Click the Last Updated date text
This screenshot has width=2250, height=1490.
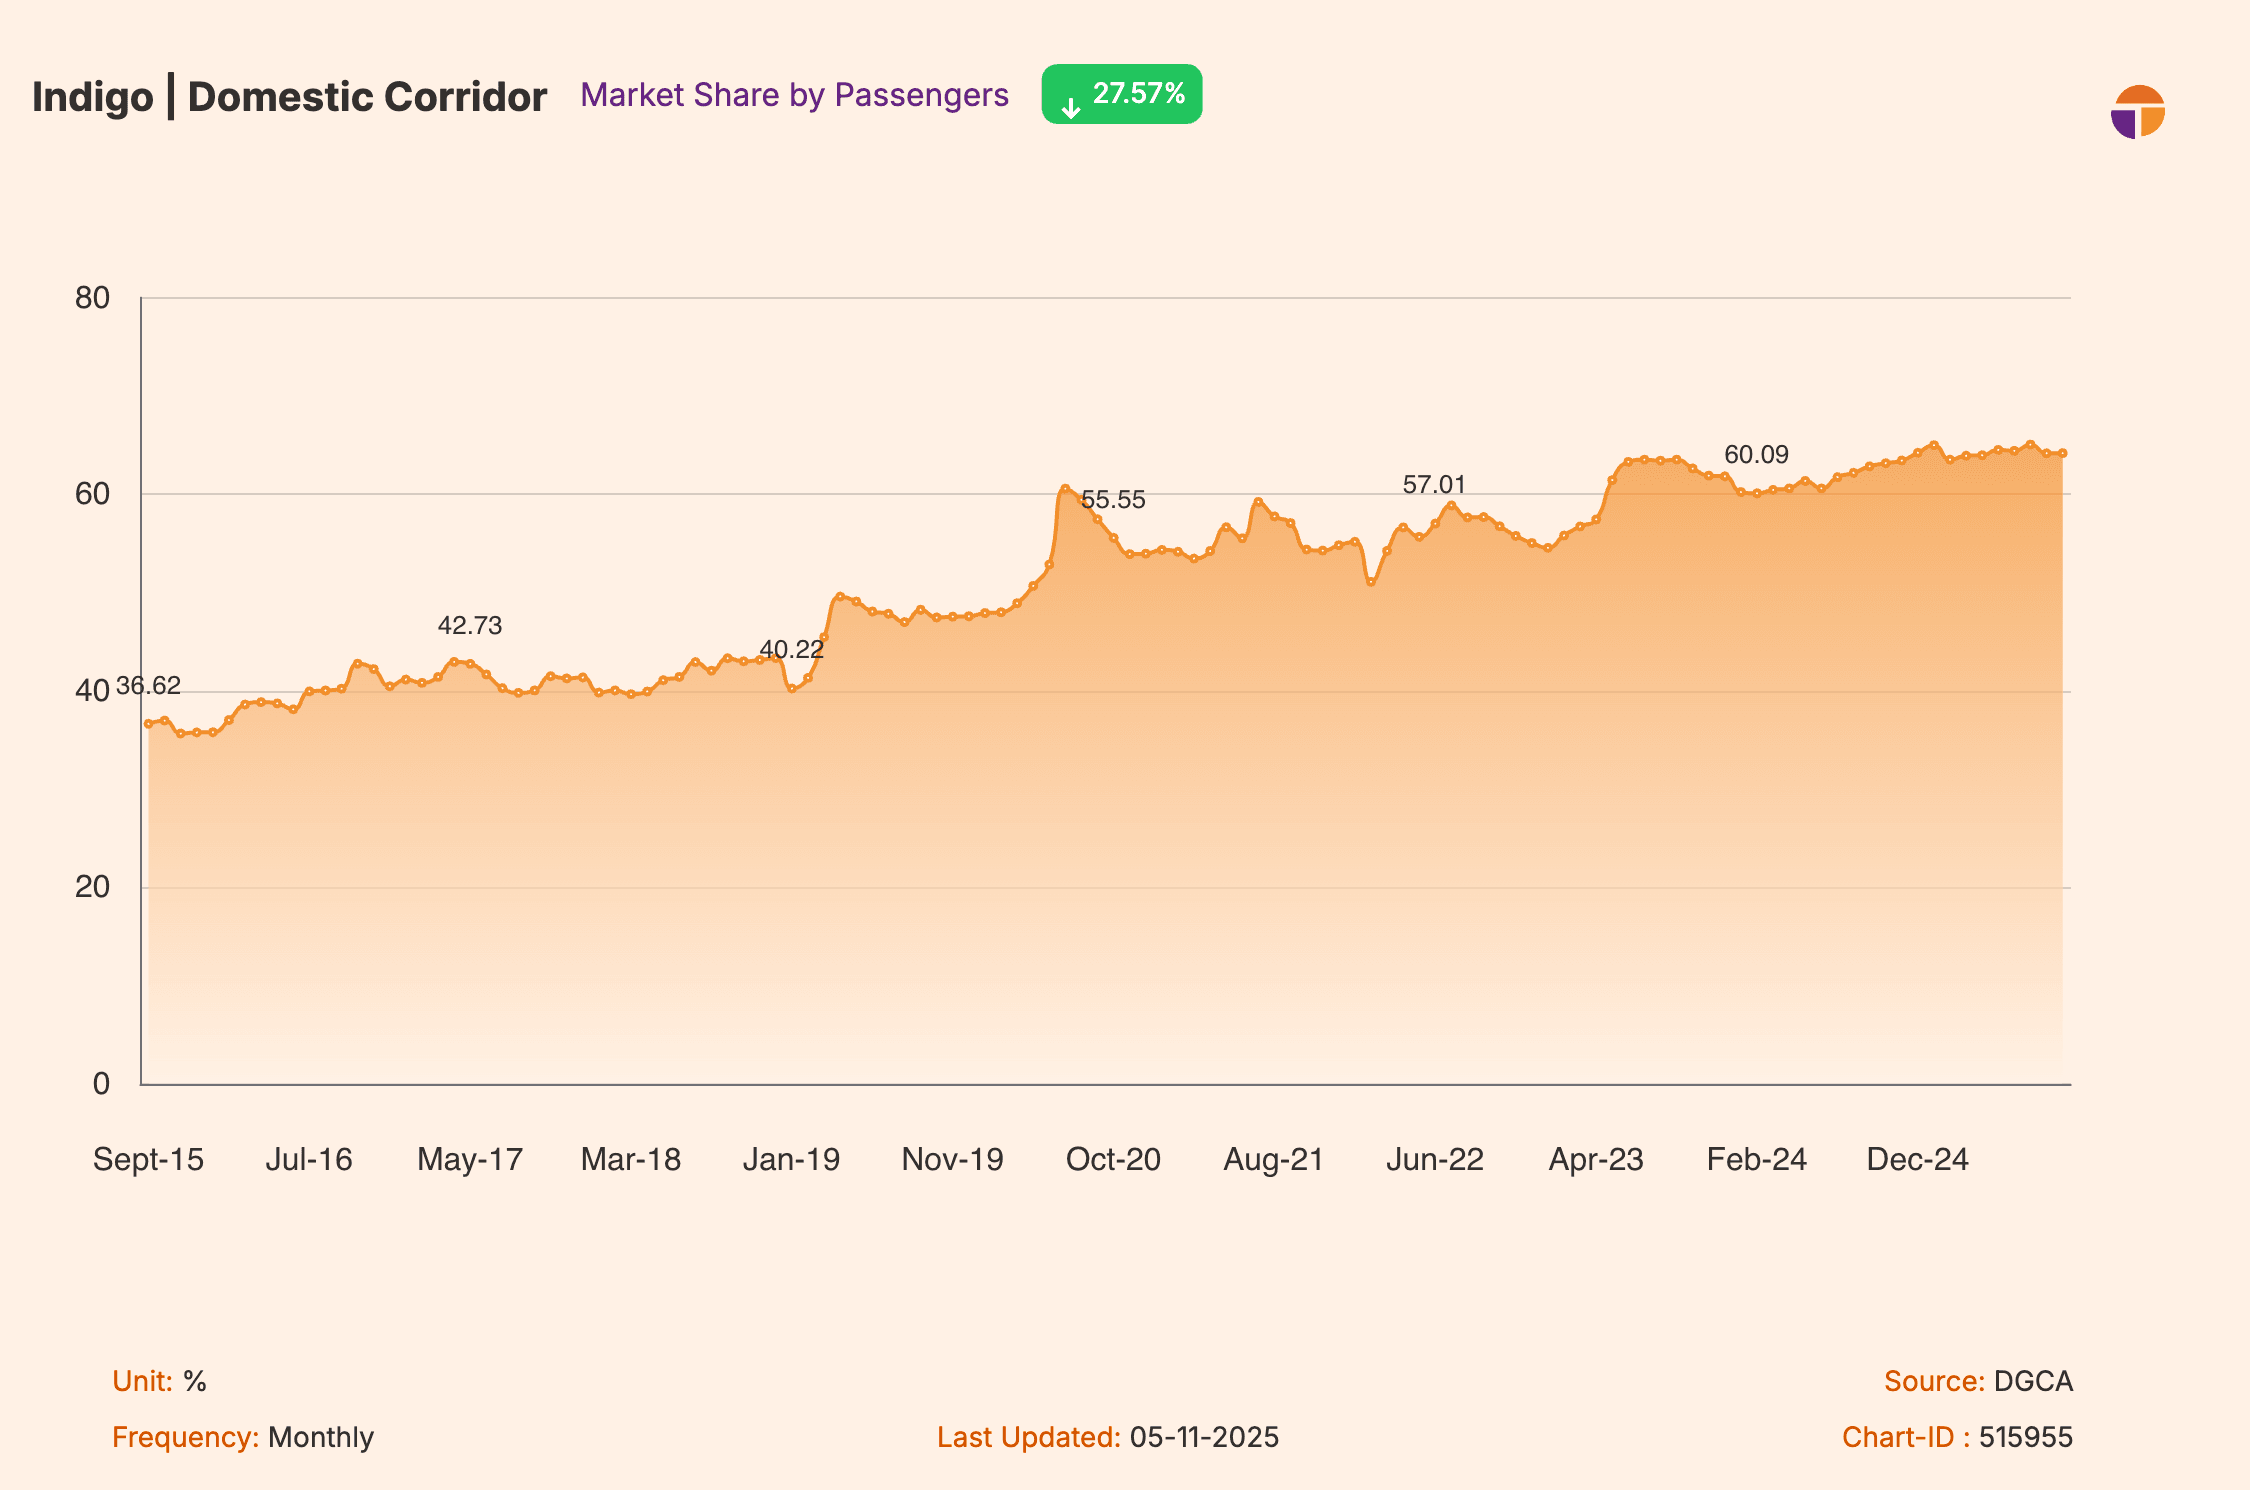(x=1108, y=1437)
